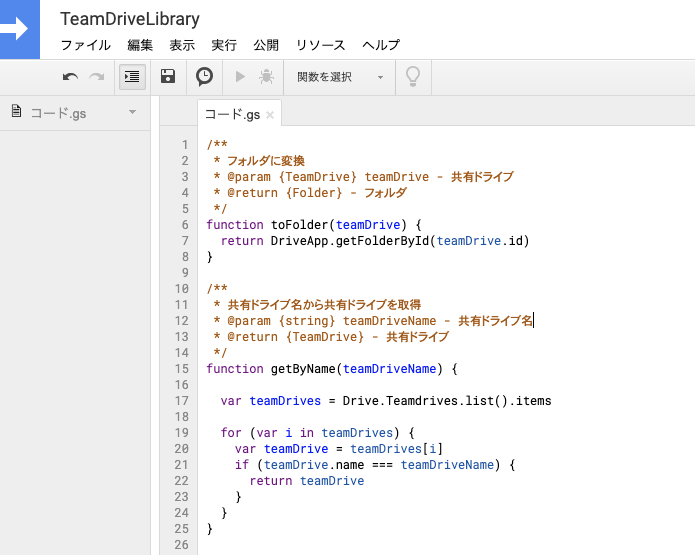Click DriveApp.getFolderById on line 7
Viewport: 695px width, 555px height.
350,241
